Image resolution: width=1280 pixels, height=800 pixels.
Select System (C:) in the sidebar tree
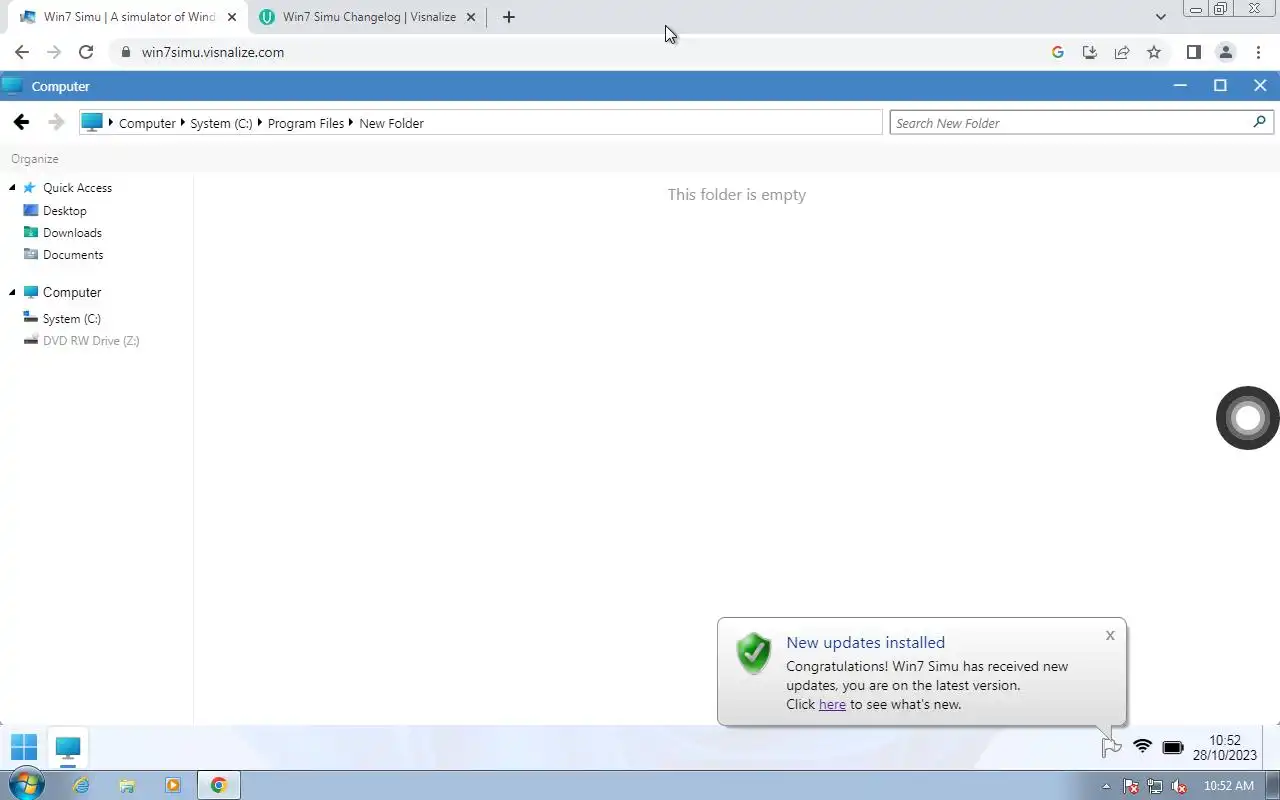point(71,318)
